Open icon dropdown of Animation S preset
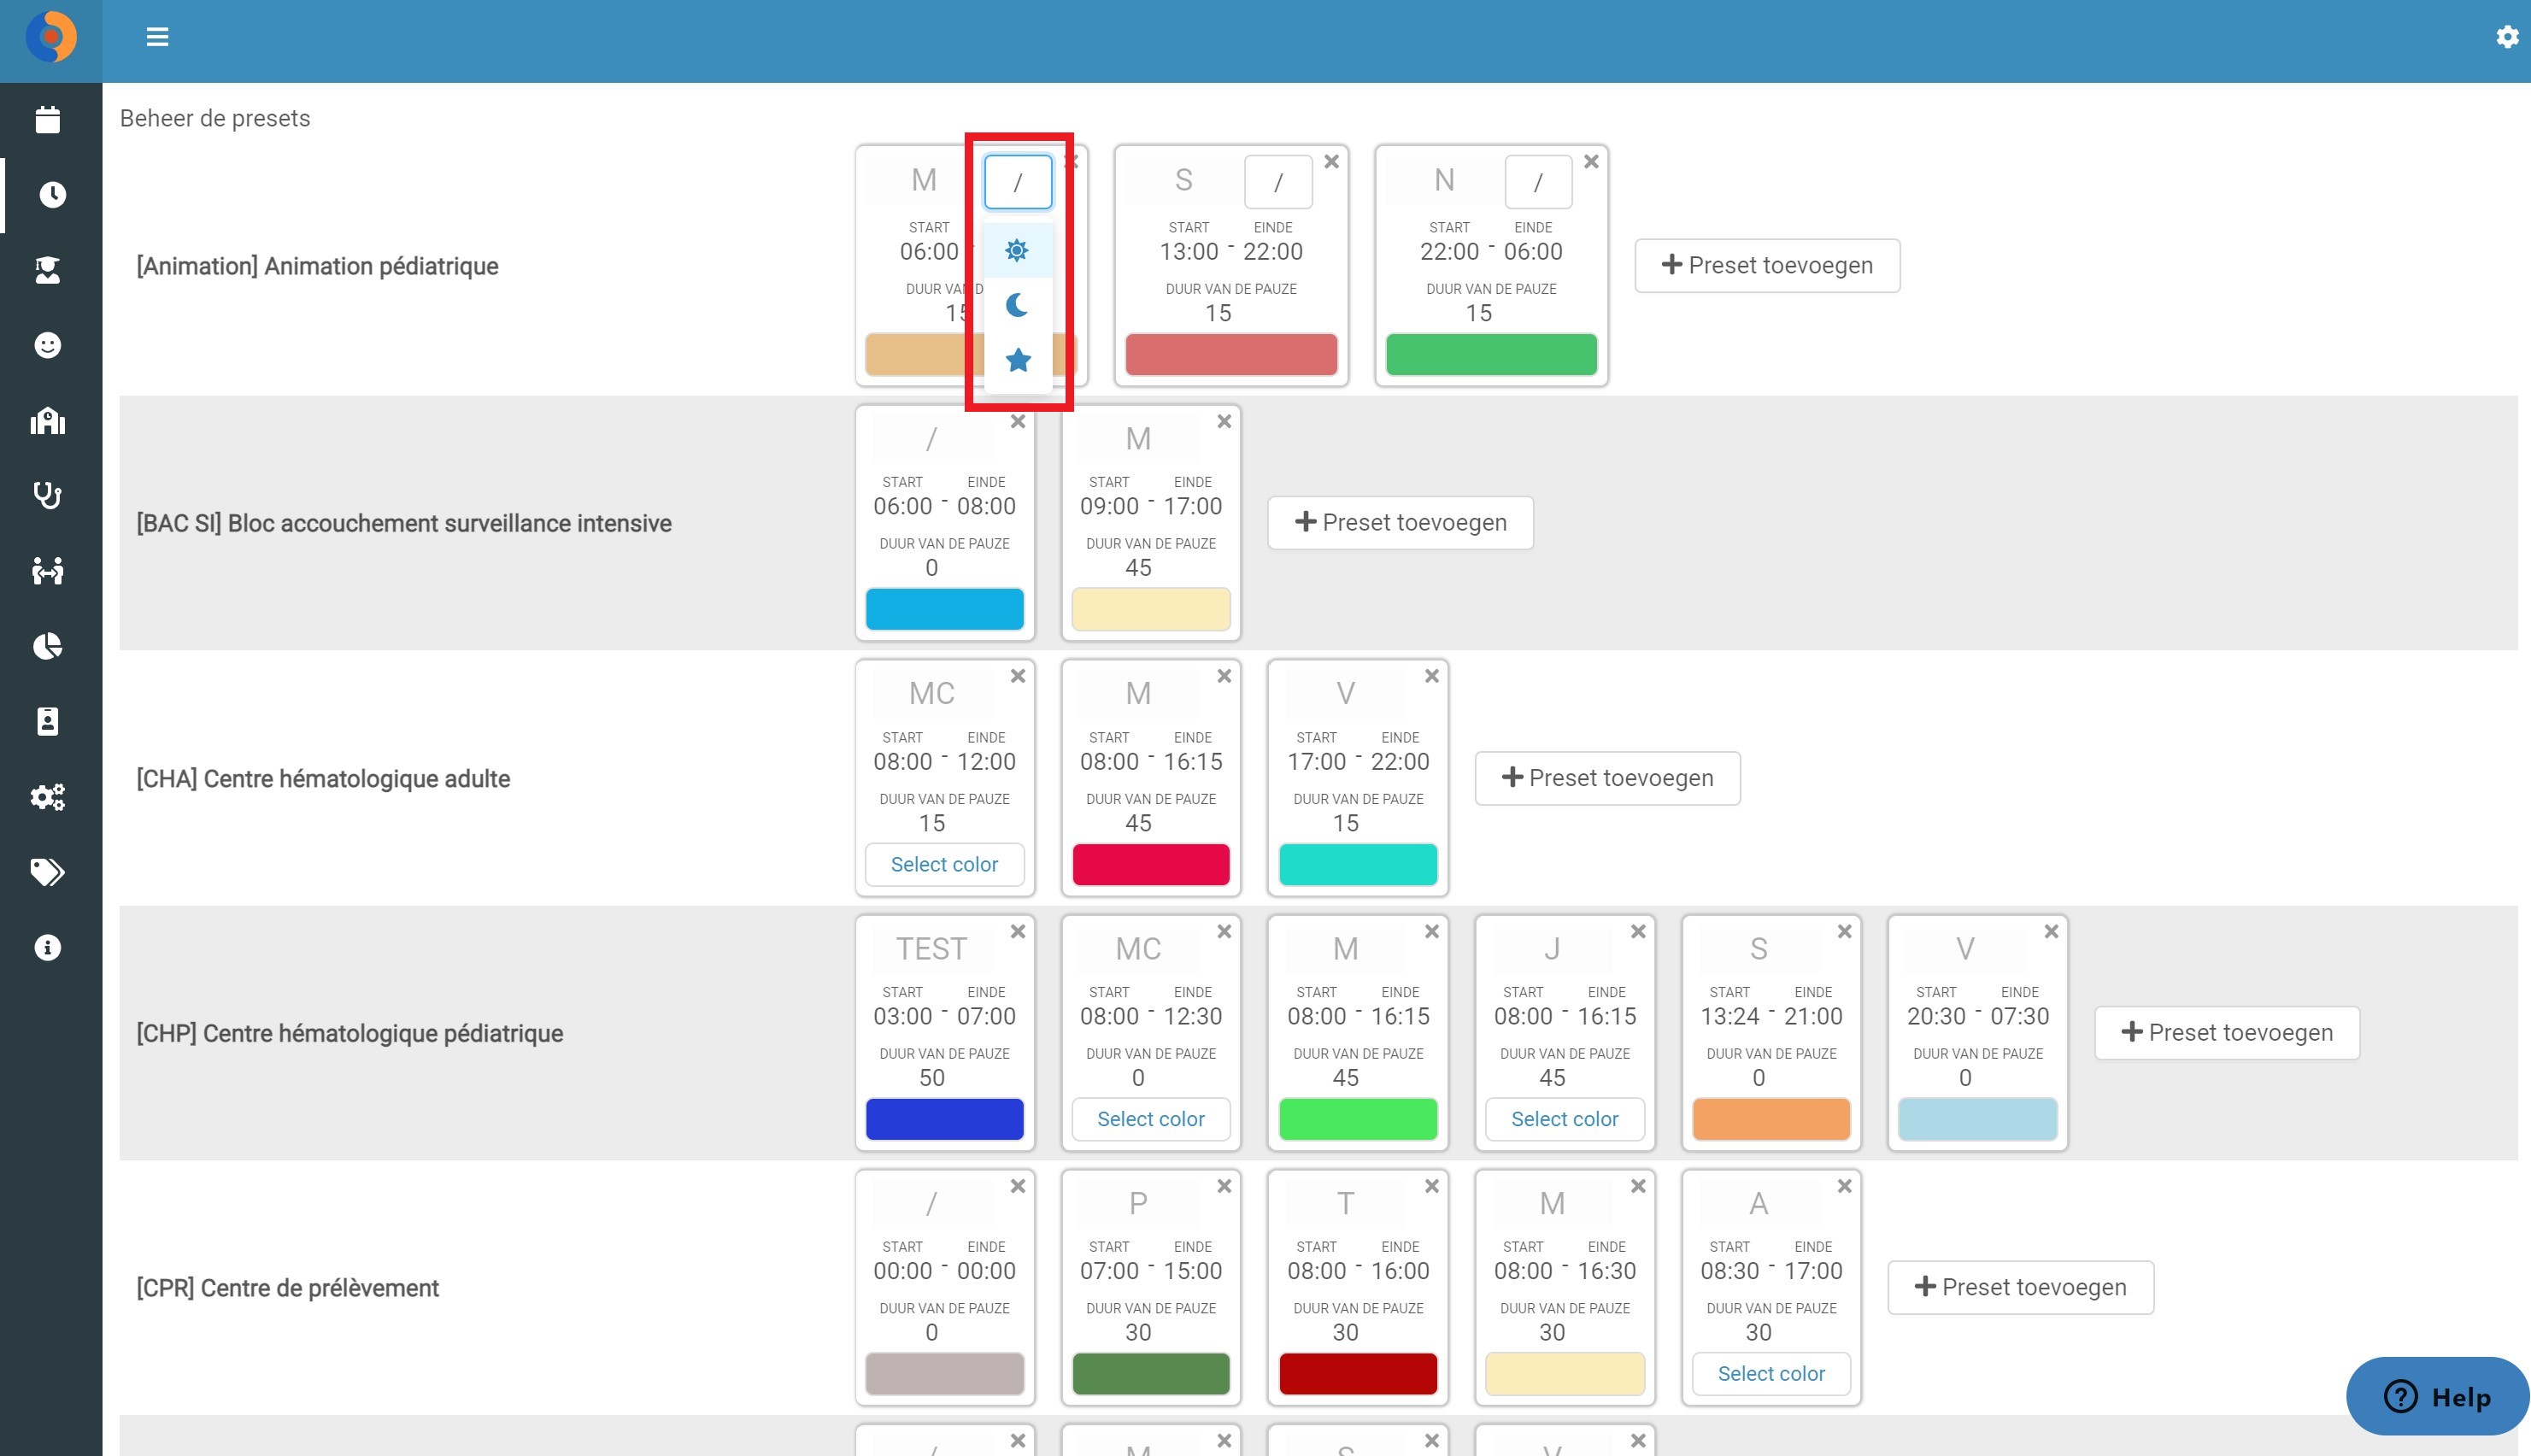This screenshot has height=1456, width=2531. coord(1278,182)
